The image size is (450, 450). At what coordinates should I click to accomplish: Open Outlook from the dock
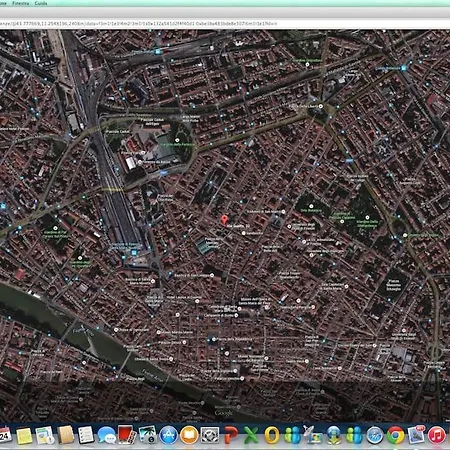coord(272,435)
